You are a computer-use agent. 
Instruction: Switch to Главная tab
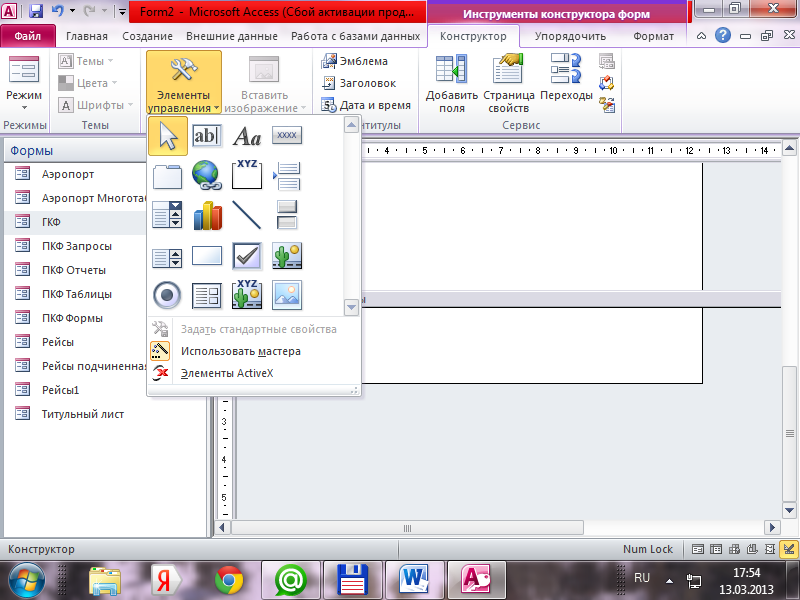(x=87, y=36)
